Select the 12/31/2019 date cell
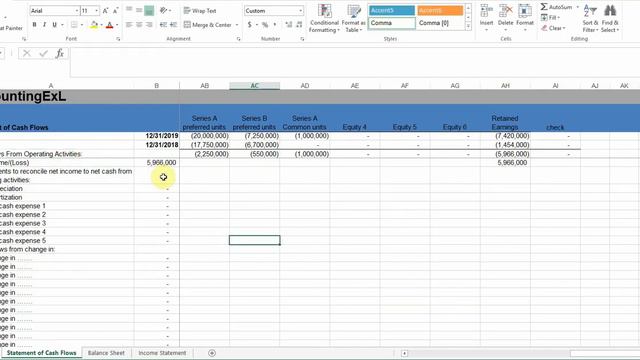 [157, 136]
